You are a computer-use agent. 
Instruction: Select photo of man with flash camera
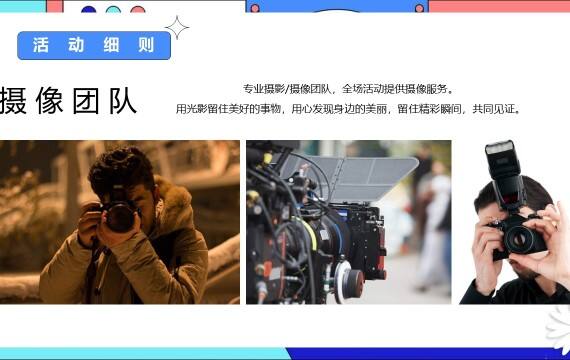pyautogui.click(x=514, y=222)
